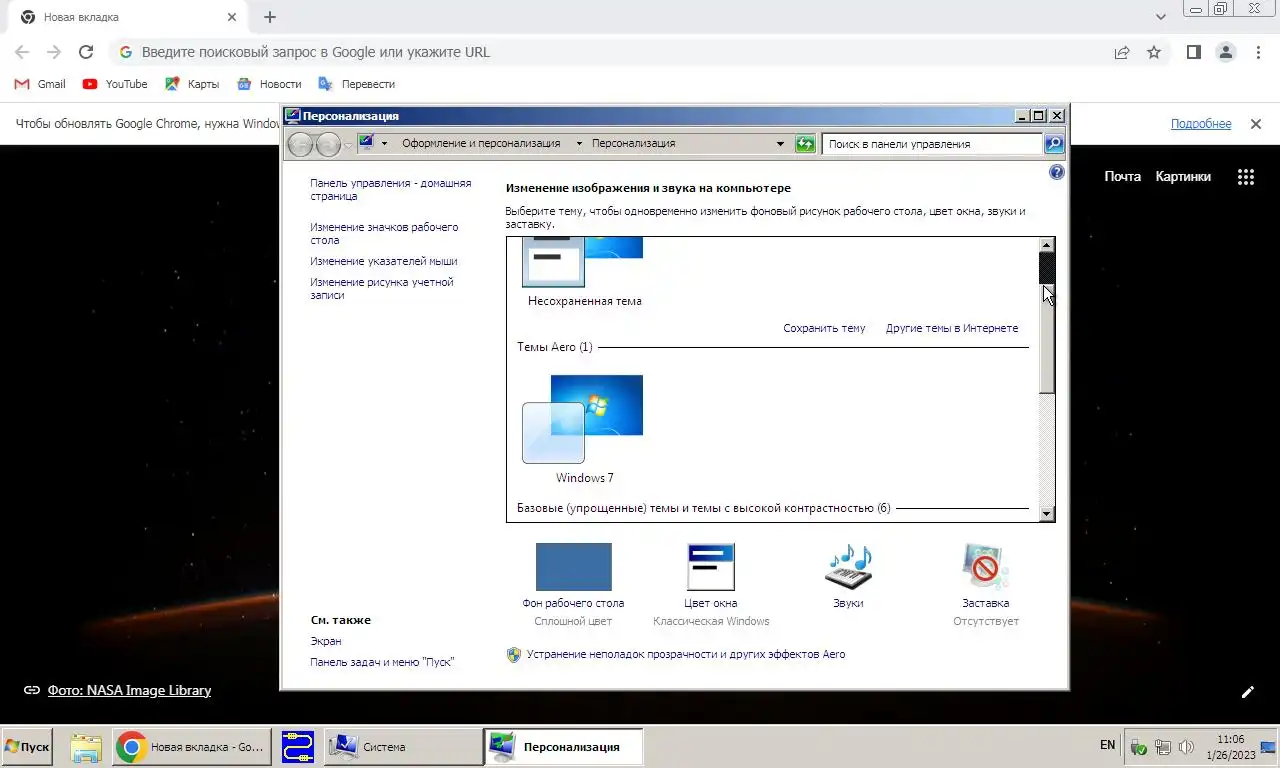Screen dimensions: 1280x768
Task: Open the Цвет окна icon
Action: (711, 567)
